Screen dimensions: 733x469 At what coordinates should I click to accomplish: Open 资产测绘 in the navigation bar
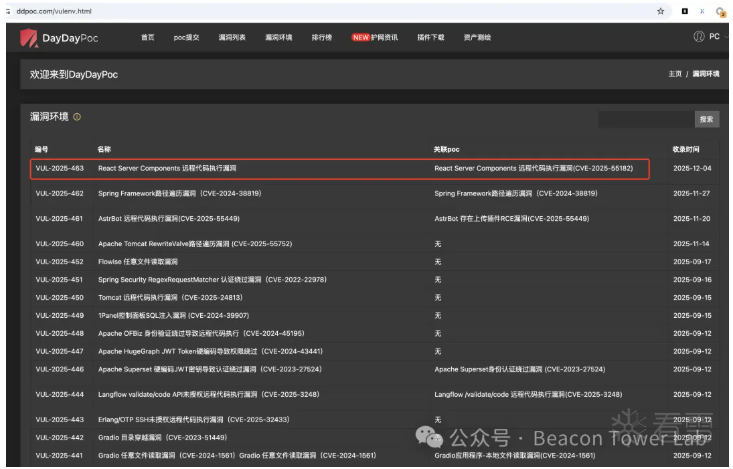477,37
